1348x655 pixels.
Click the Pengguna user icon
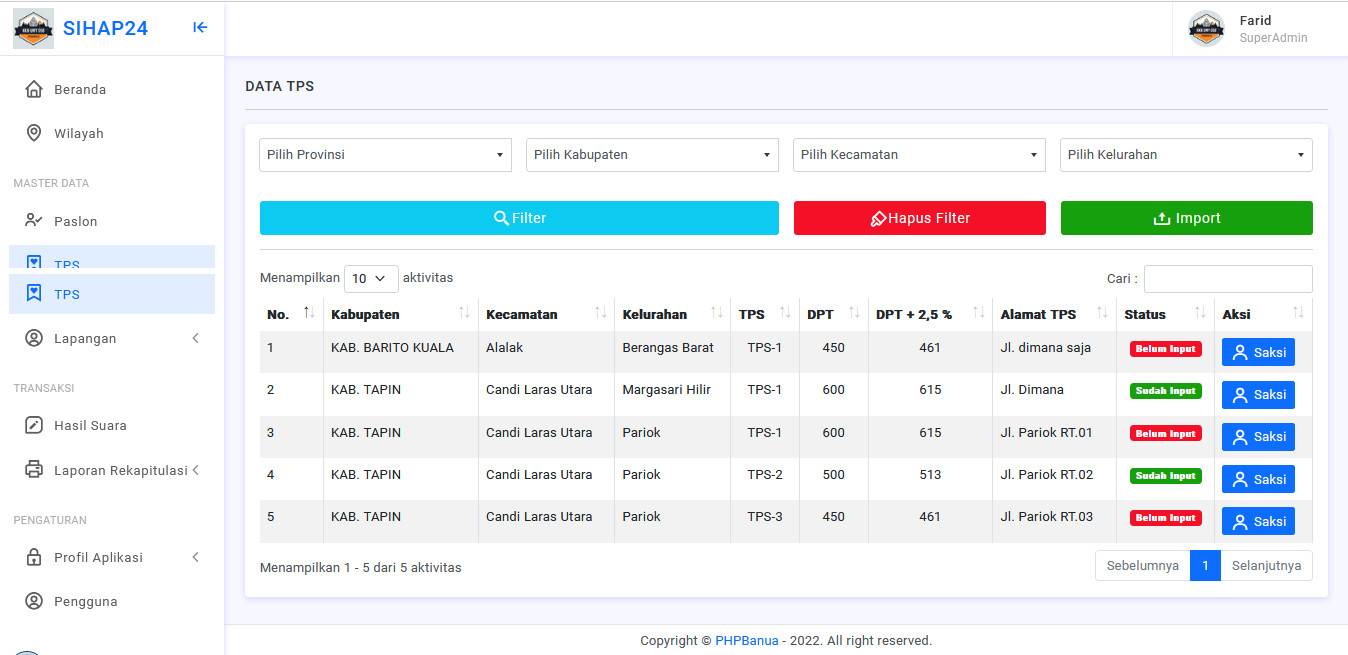(34, 601)
